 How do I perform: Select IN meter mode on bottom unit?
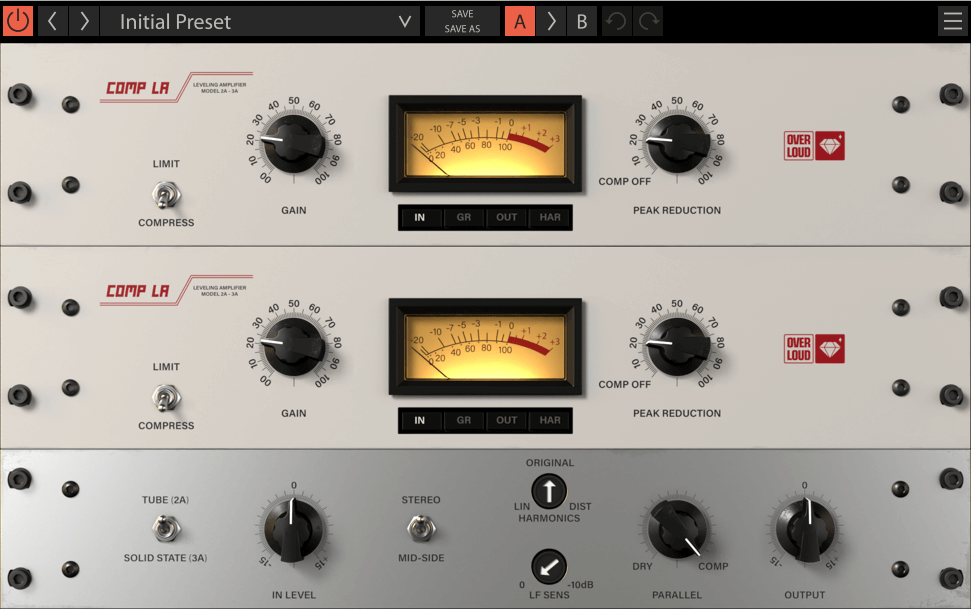pos(420,421)
